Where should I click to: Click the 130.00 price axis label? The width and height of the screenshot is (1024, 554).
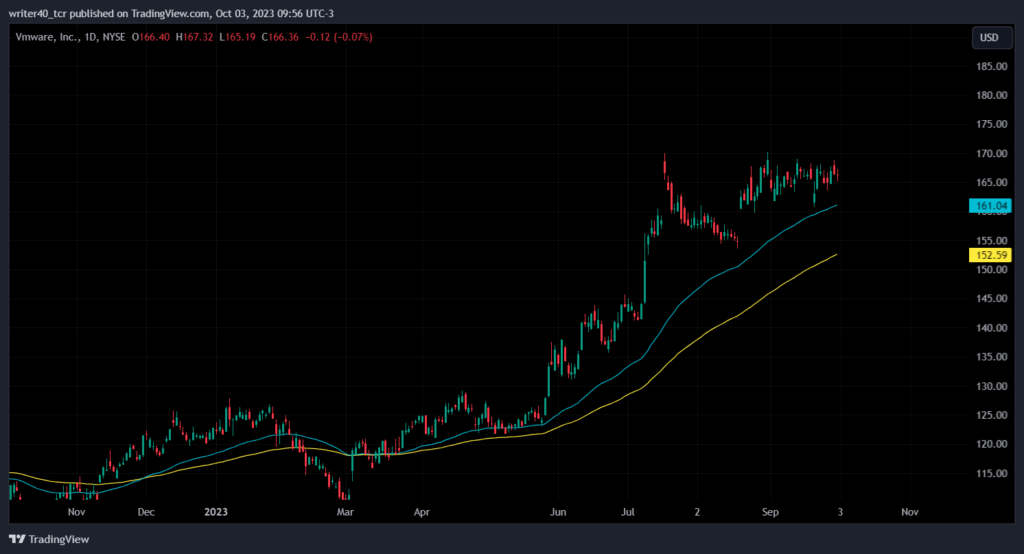[991, 386]
